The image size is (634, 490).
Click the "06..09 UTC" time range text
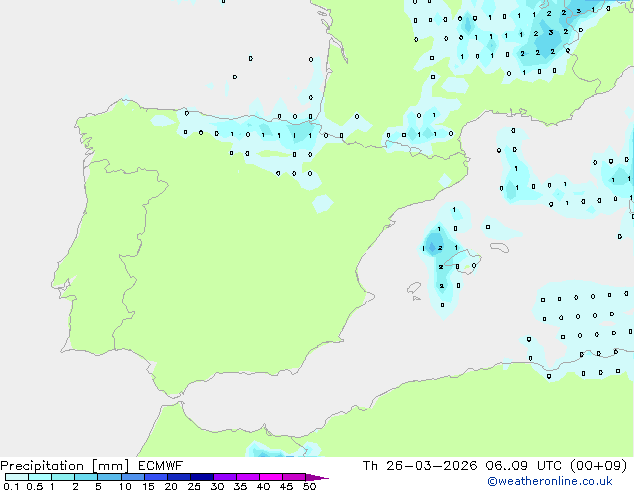(523, 466)
